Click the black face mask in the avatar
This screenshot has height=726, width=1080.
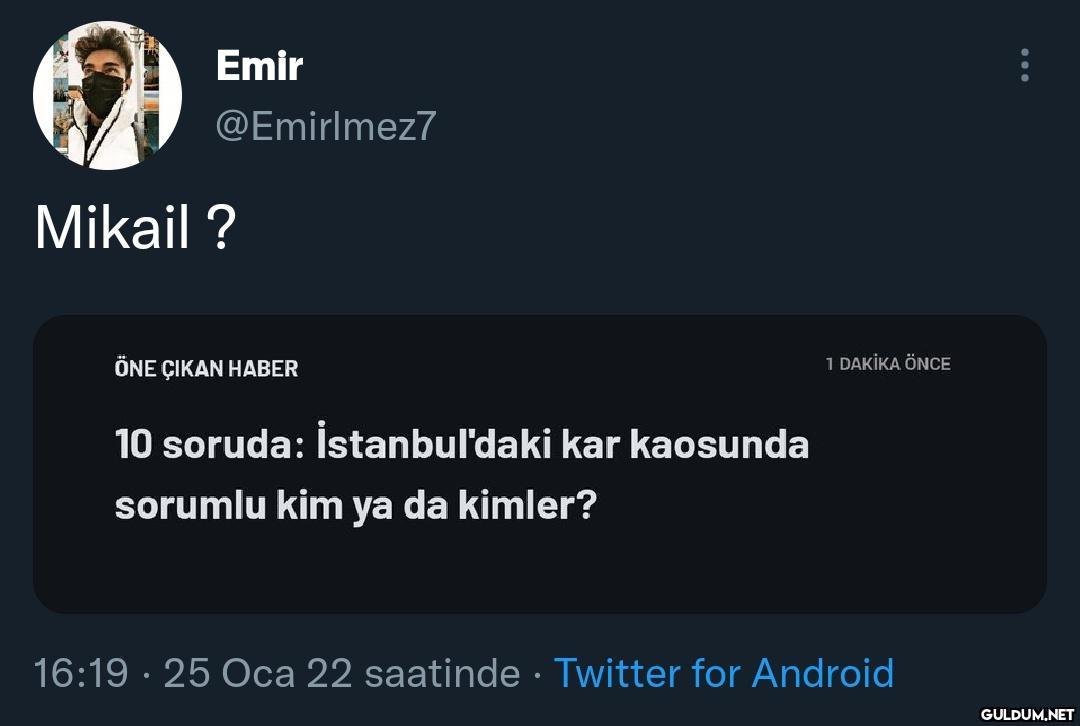tap(103, 93)
